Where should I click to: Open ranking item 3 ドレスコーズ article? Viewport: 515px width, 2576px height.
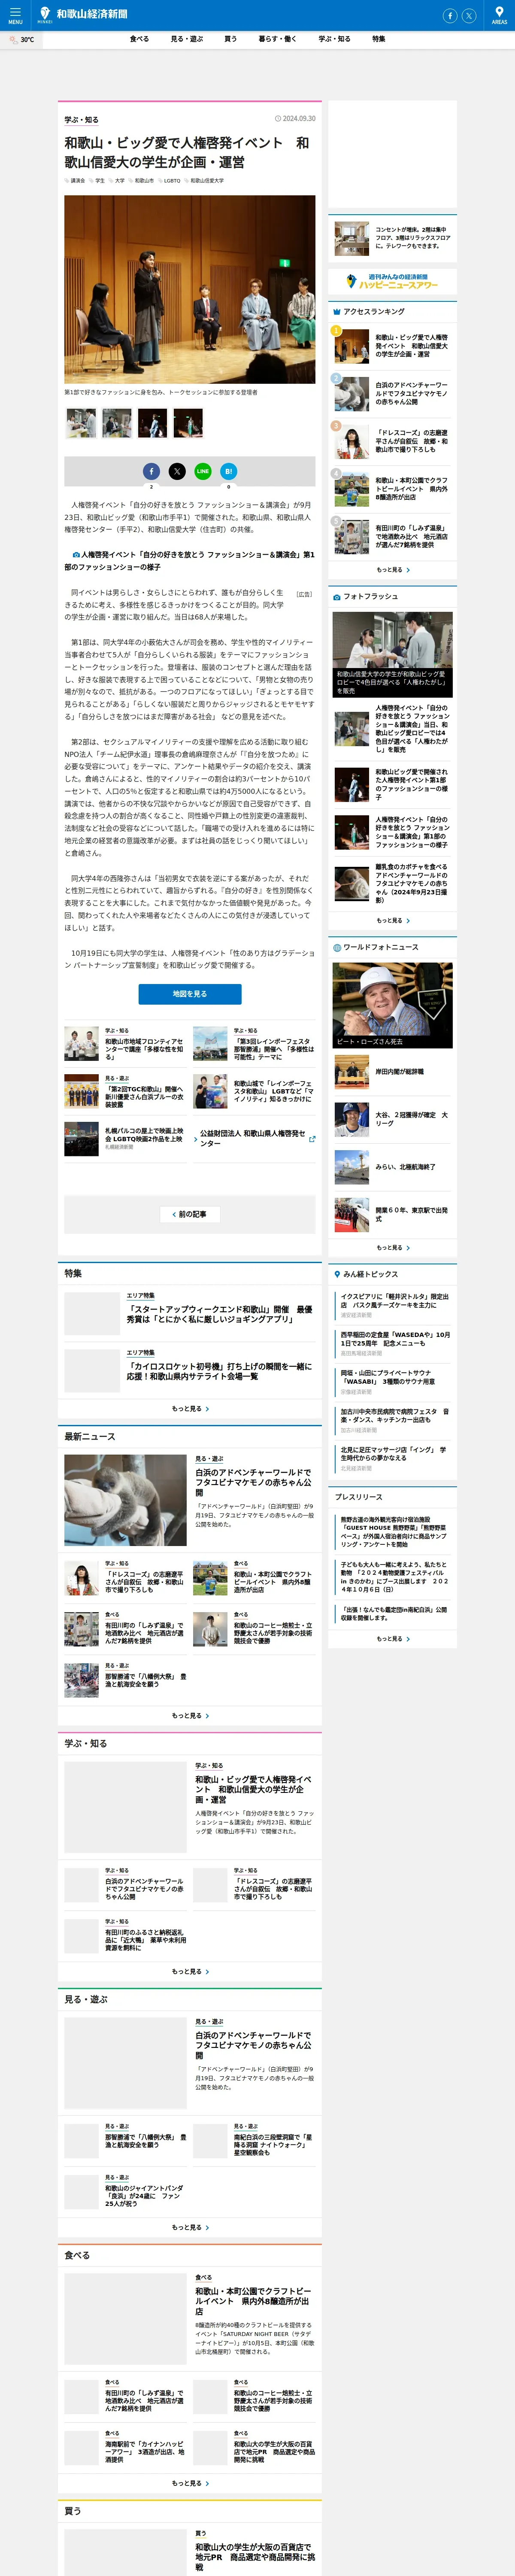coord(392,441)
